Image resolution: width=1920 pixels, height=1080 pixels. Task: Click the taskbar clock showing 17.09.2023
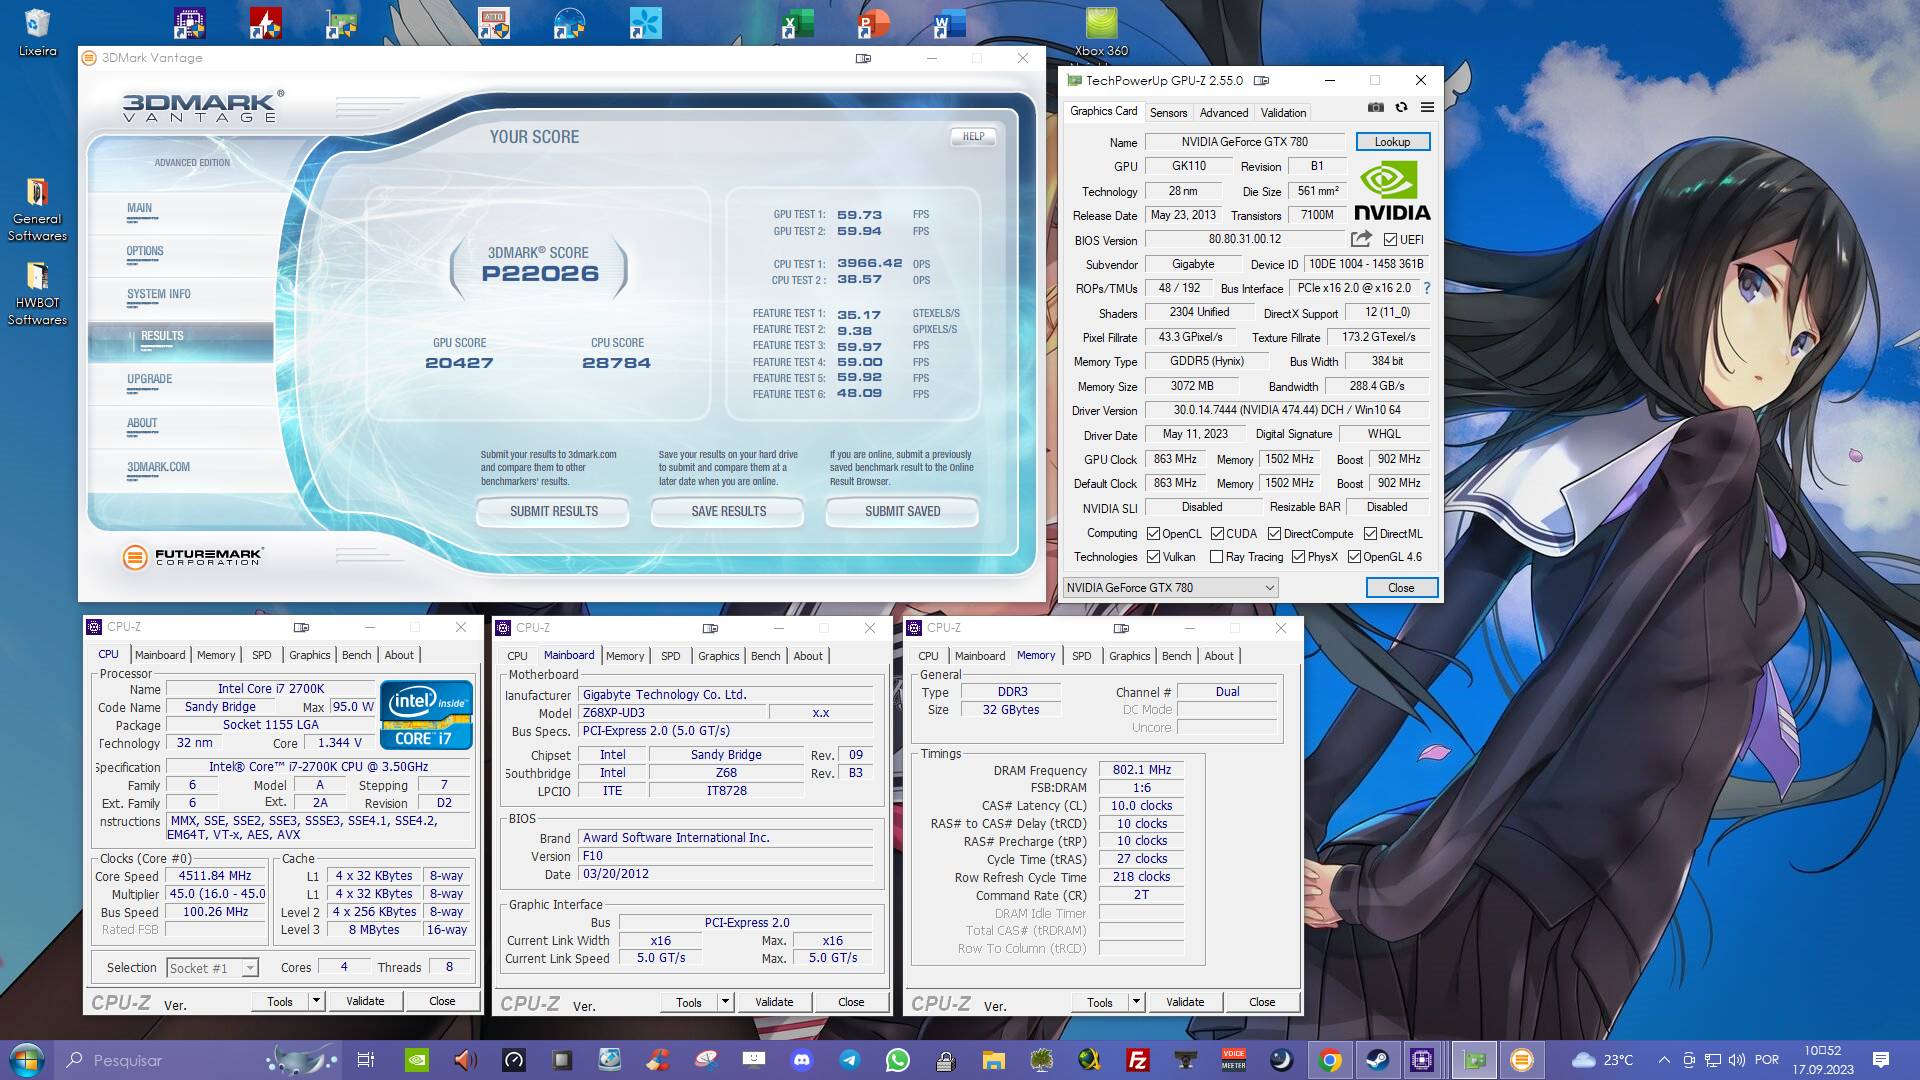coord(1823,1060)
